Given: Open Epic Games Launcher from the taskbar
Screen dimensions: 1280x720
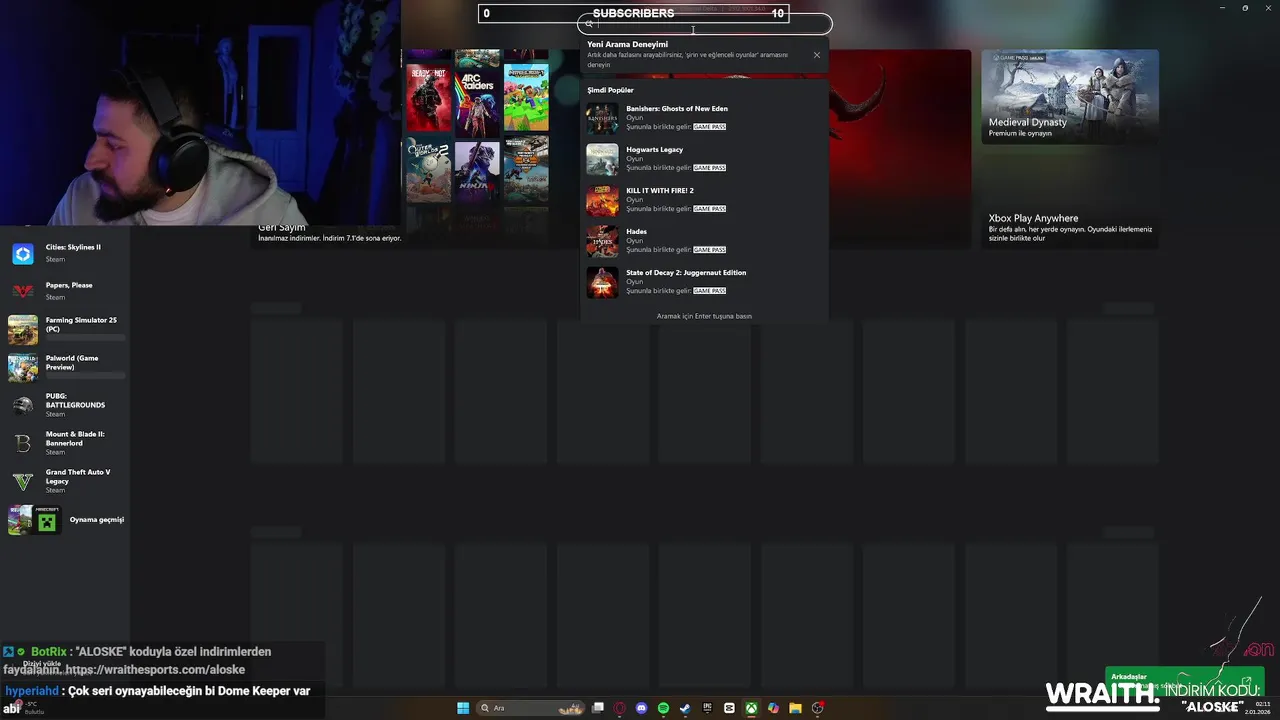Looking at the screenshot, I should tap(707, 708).
